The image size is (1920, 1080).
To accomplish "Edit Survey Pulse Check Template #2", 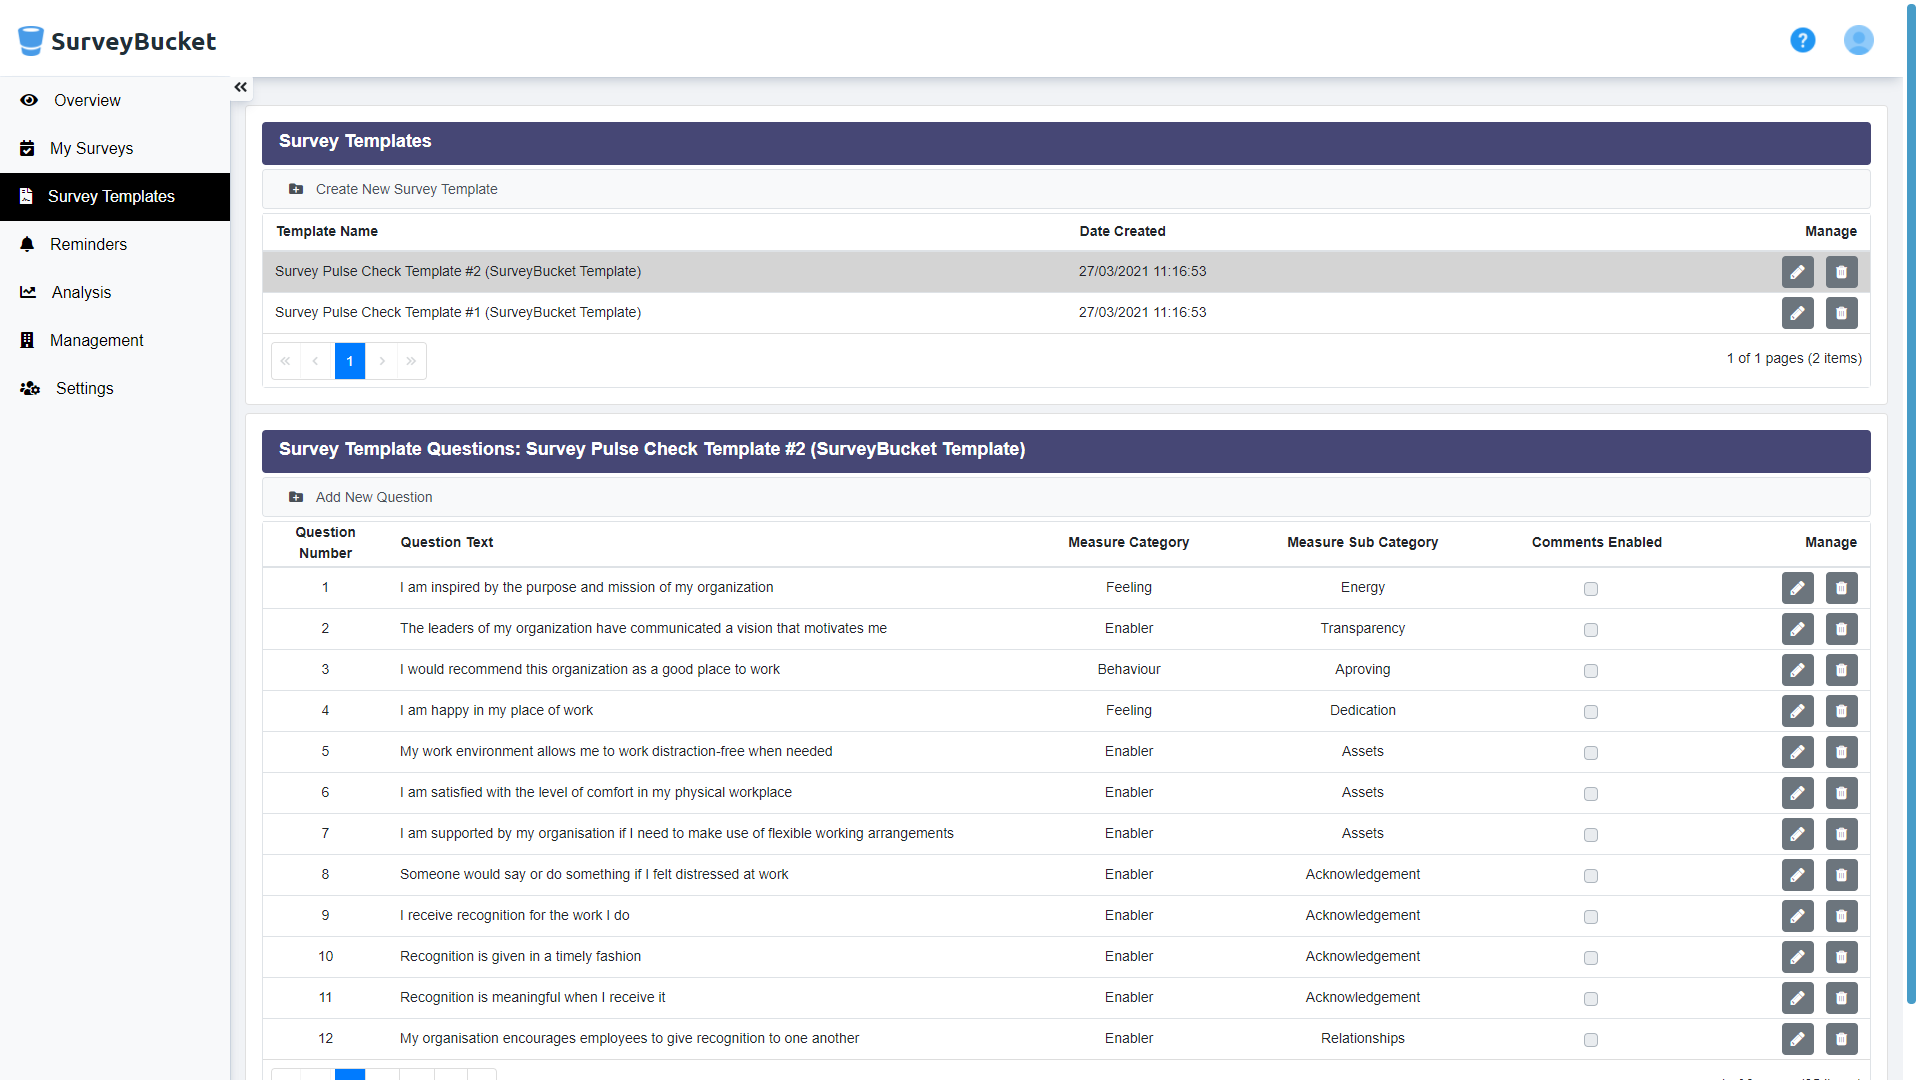I will [x=1797, y=272].
